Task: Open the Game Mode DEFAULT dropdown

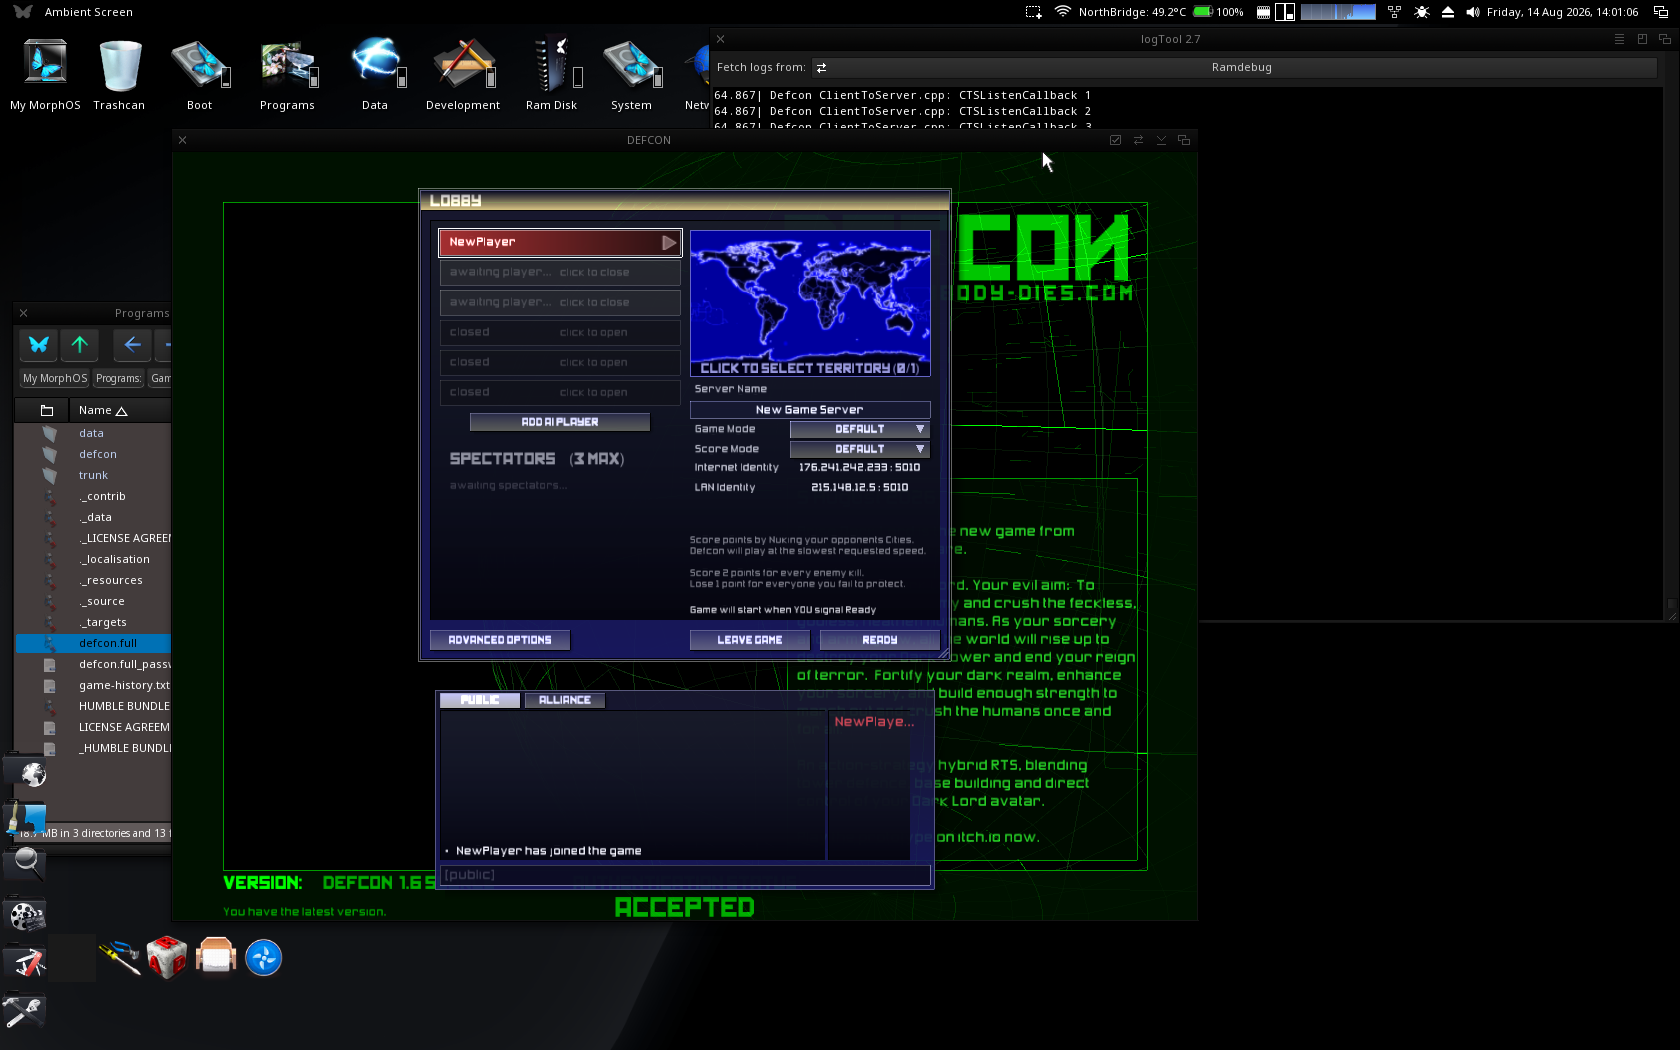Action: [860, 429]
